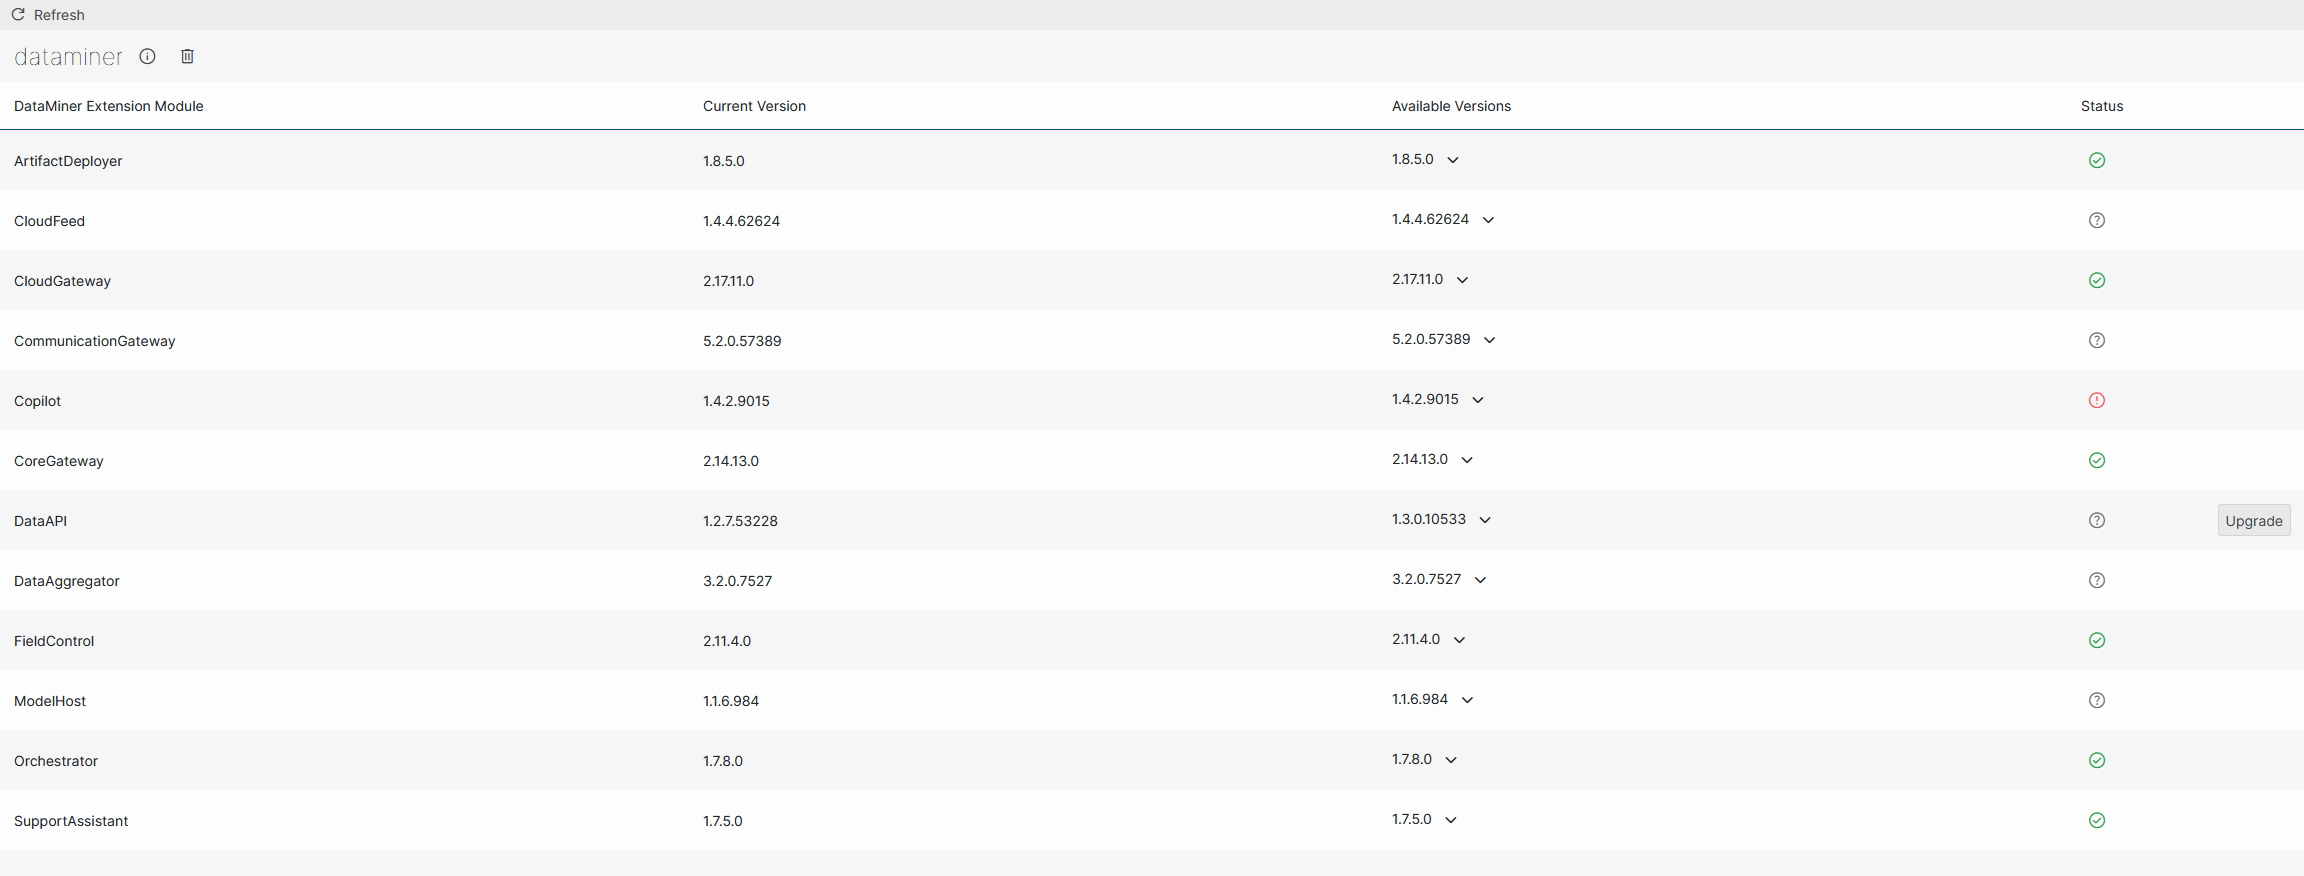Click FieldControl current version 2.11.4.0
This screenshot has height=876, width=2304.
point(727,641)
